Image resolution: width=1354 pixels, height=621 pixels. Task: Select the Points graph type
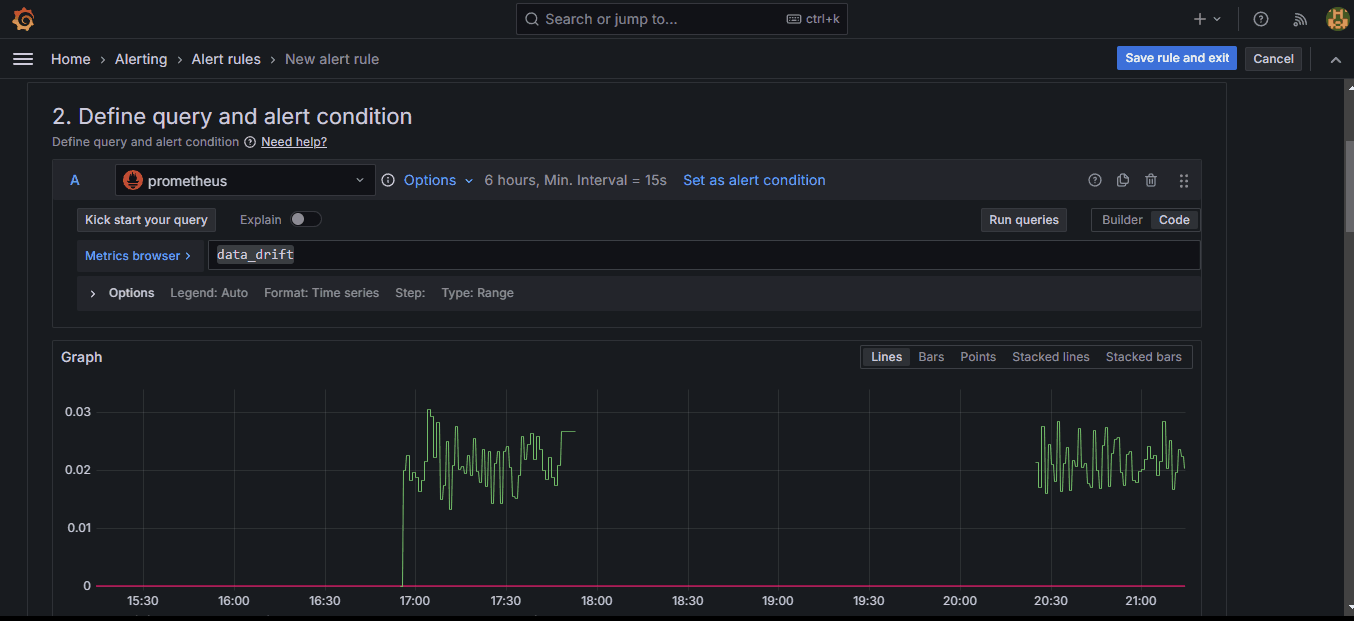pyautogui.click(x=978, y=357)
